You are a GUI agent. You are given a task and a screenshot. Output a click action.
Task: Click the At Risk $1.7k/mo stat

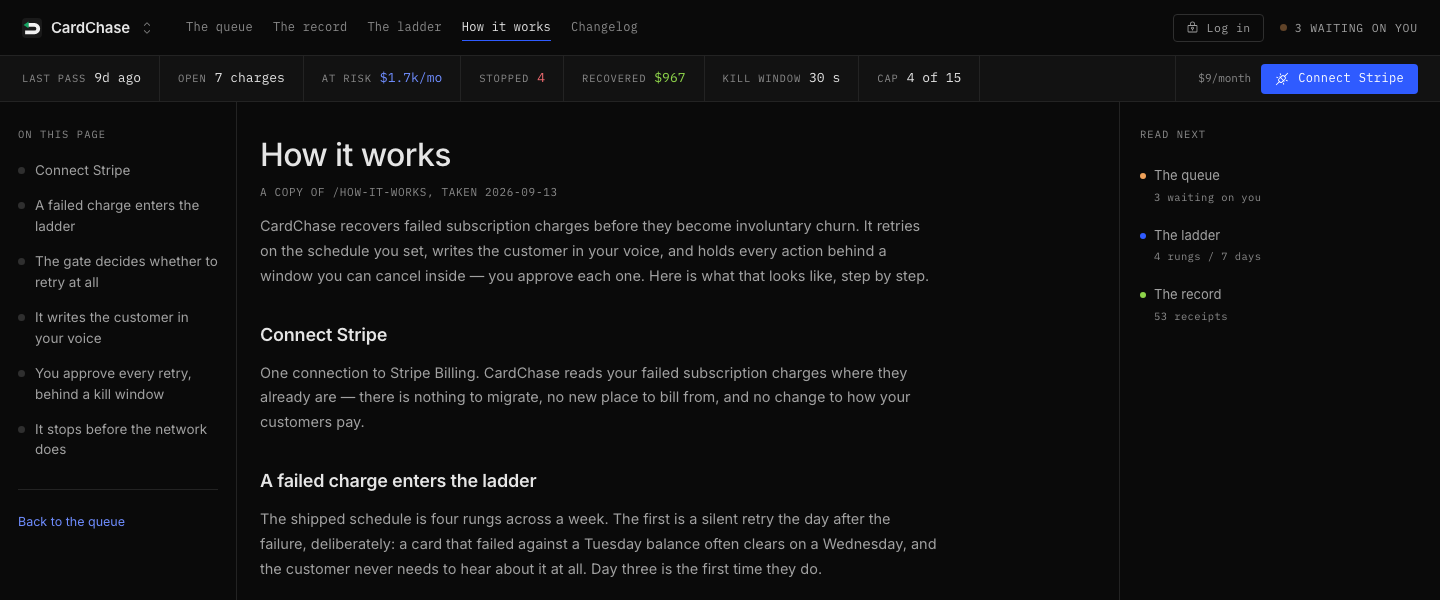382,78
